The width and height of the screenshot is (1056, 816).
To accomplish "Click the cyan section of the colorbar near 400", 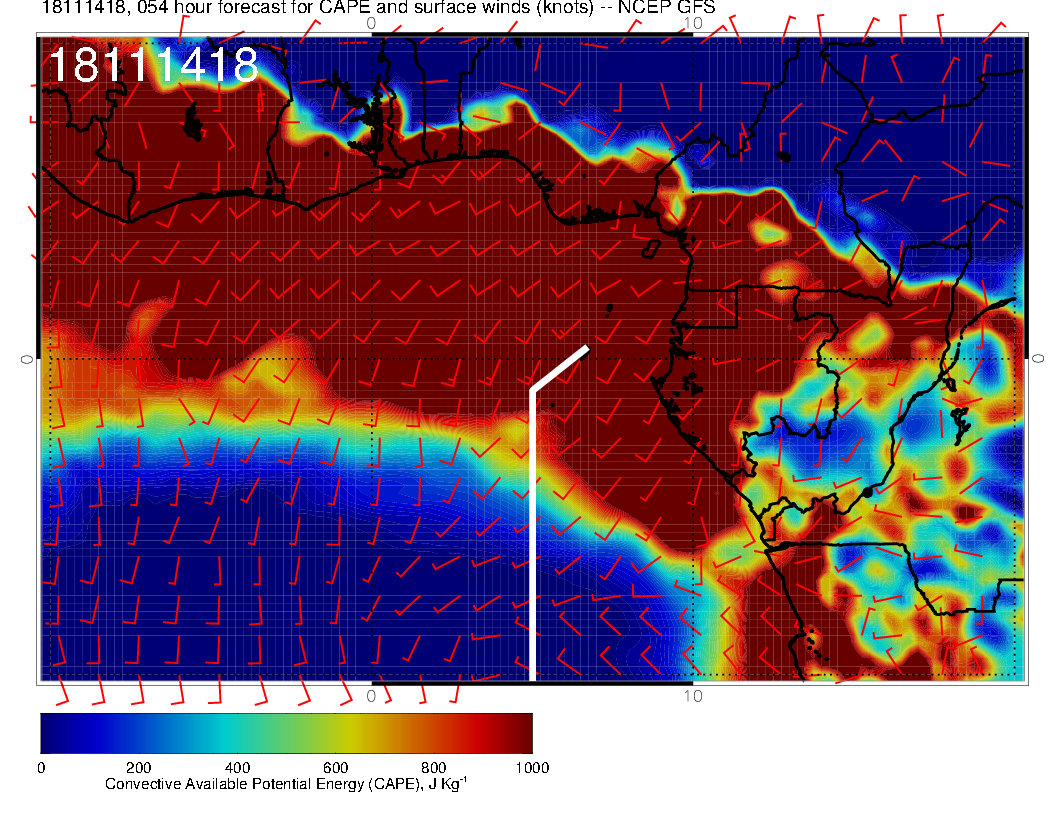I will [x=237, y=733].
